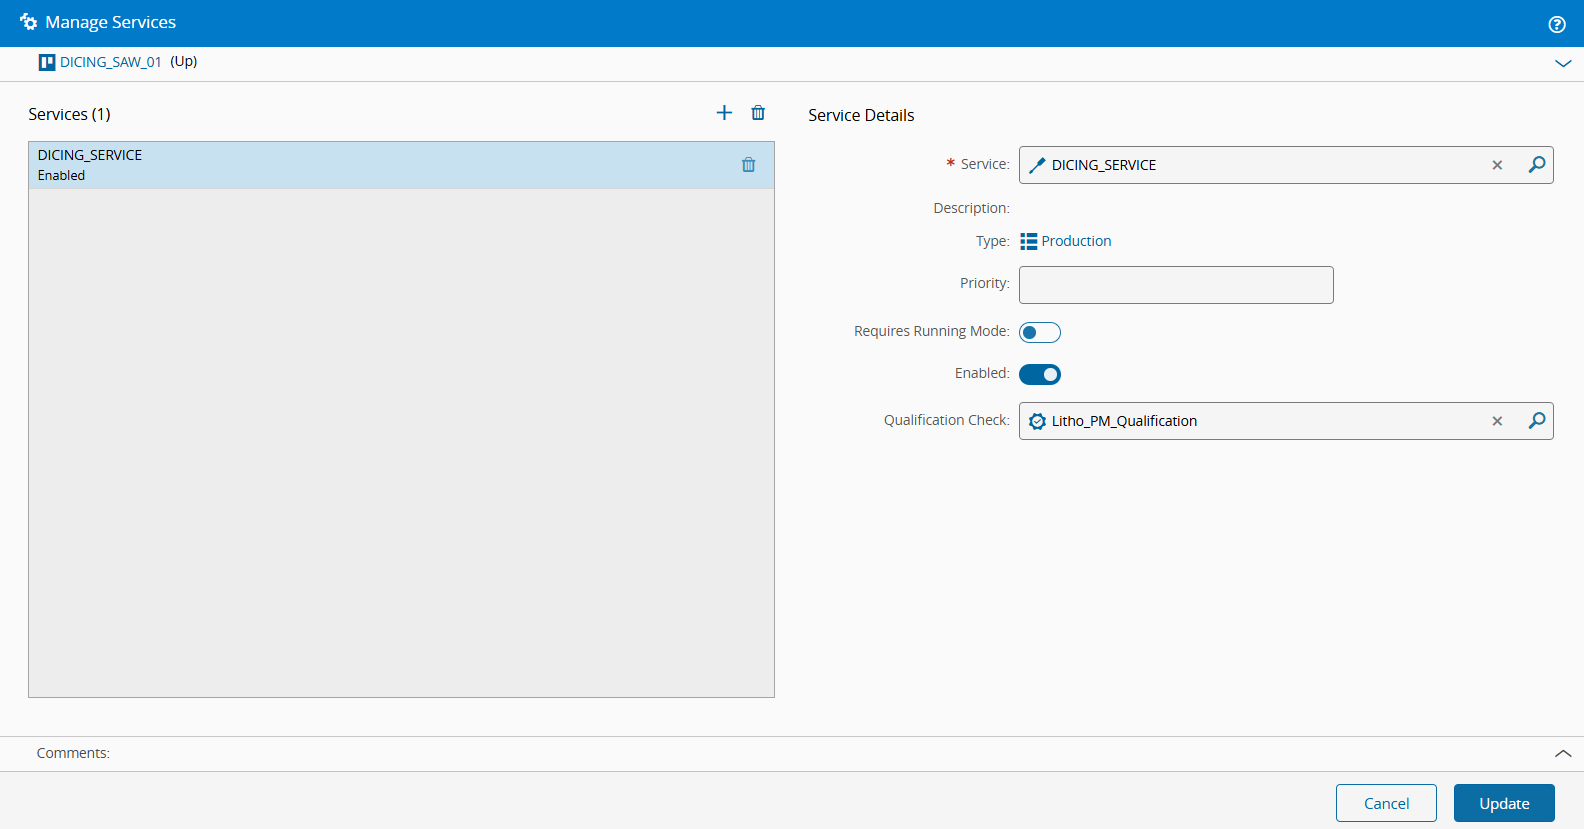Toggle the Requires Running Mode switch

(1039, 332)
